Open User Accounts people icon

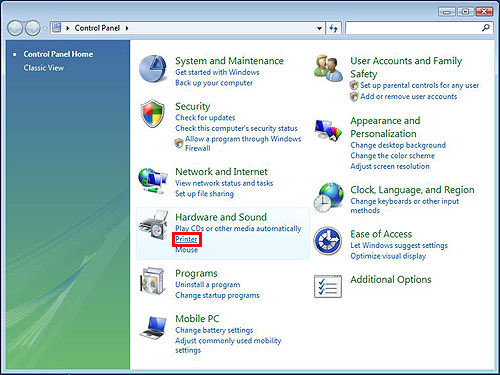[328, 68]
